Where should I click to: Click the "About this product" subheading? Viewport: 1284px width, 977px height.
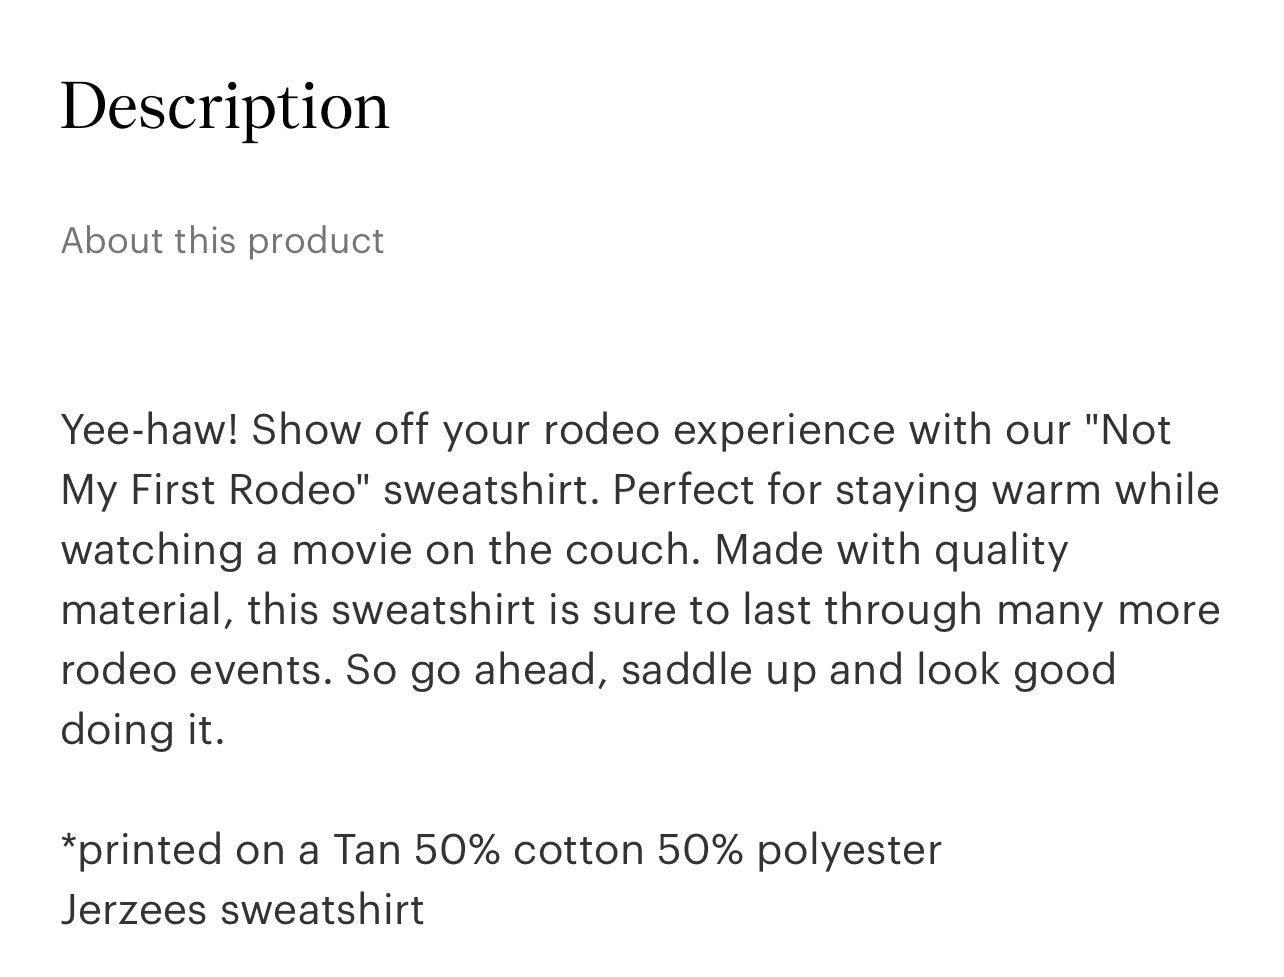(x=222, y=241)
